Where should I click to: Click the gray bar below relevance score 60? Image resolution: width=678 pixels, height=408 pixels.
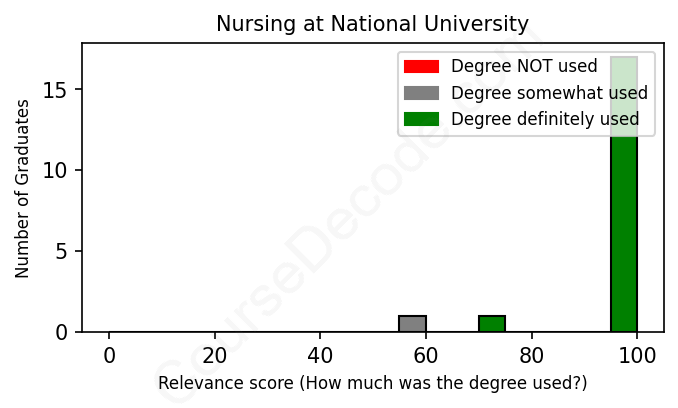click(412, 324)
